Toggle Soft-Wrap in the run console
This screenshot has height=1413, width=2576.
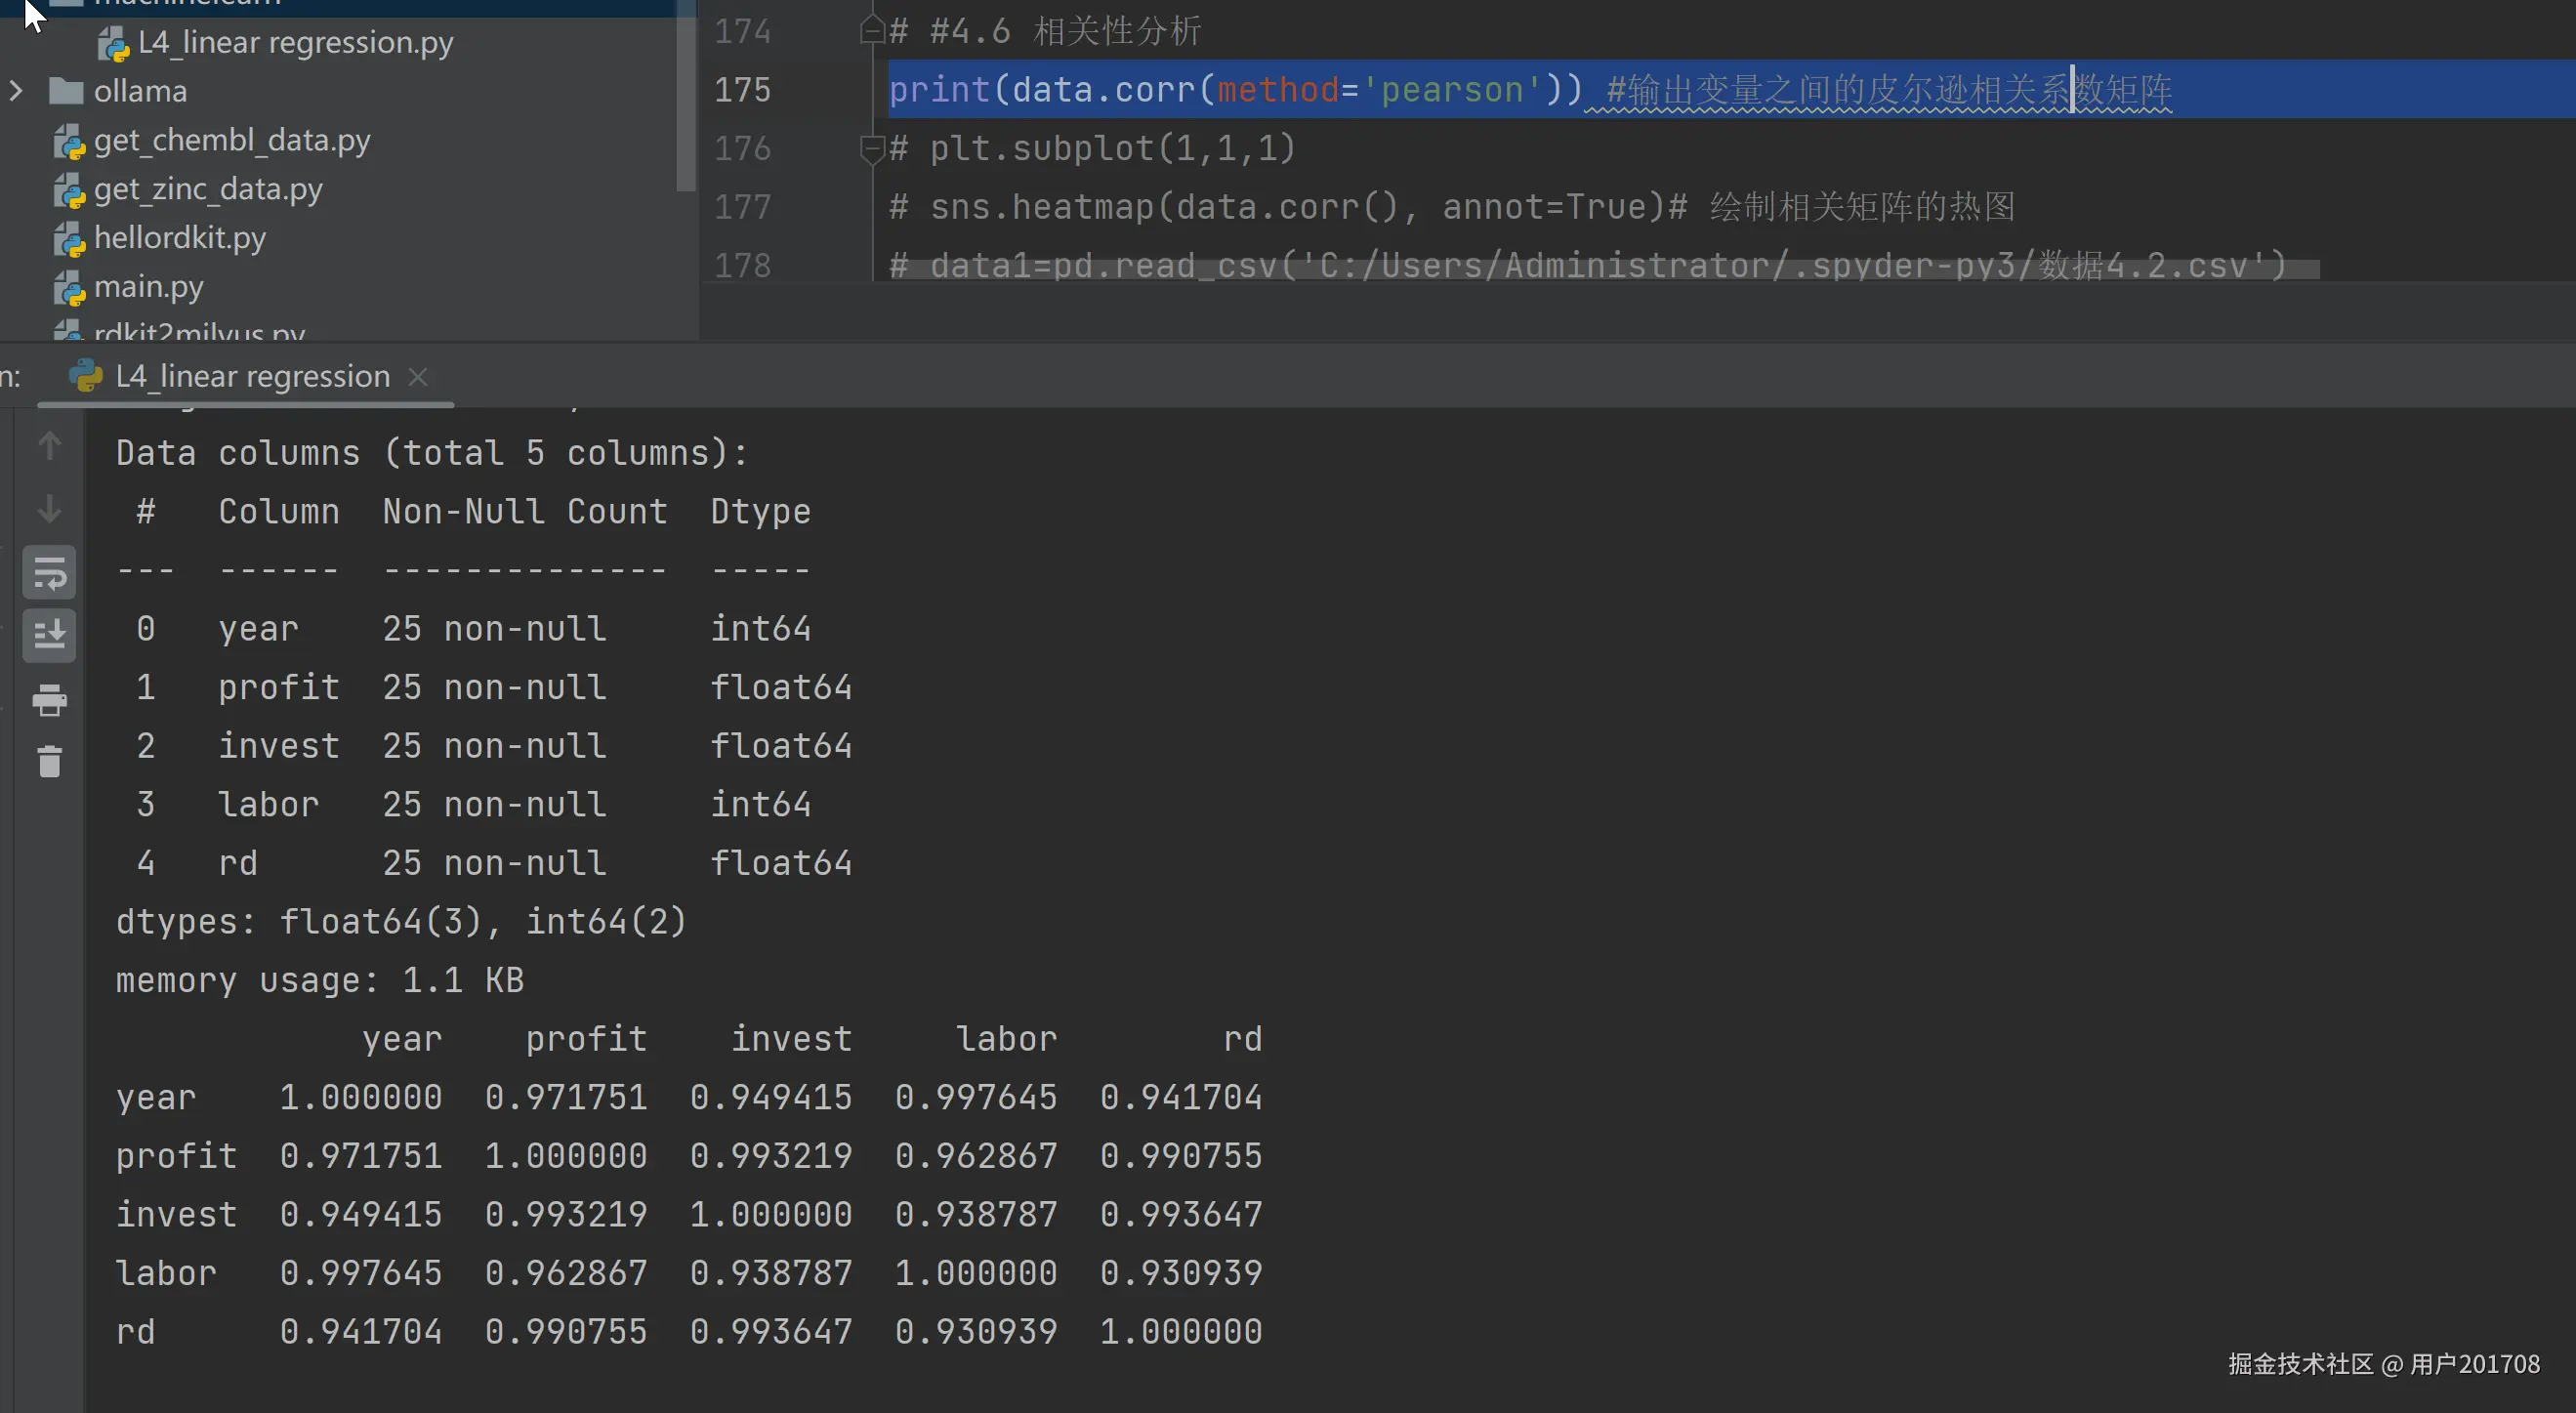(x=49, y=573)
